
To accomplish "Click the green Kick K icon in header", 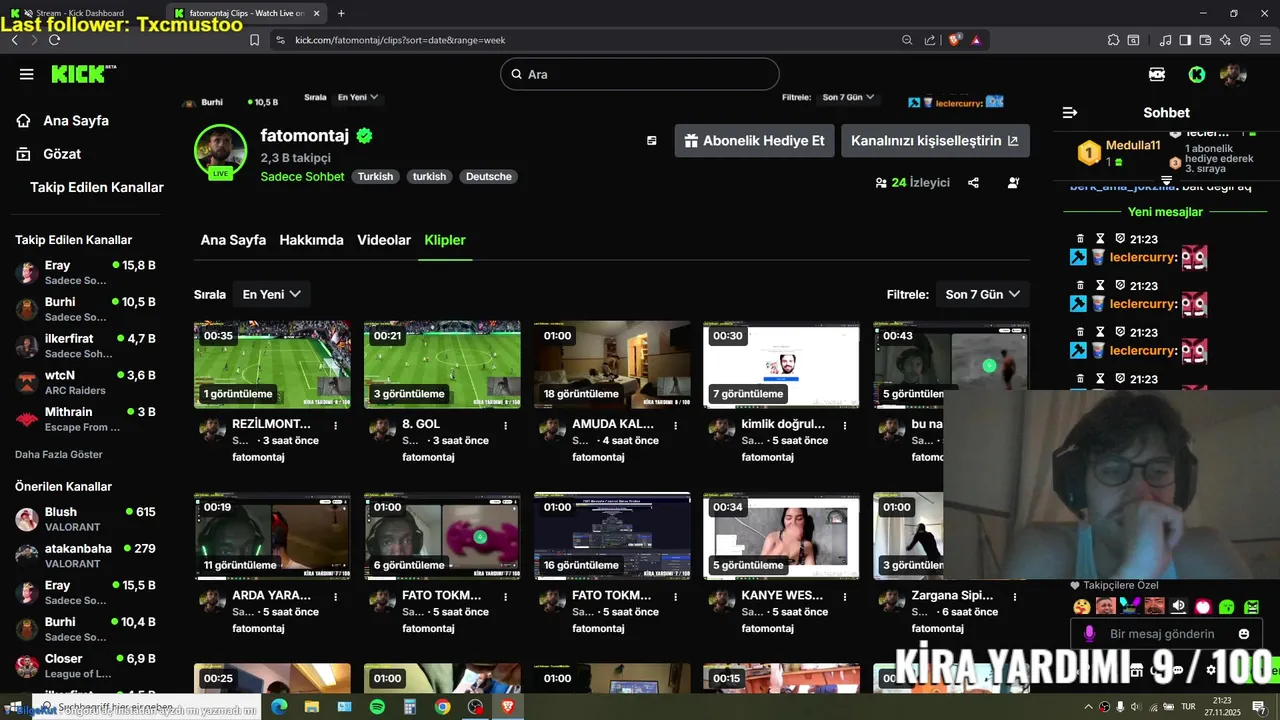I will tap(1196, 74).
